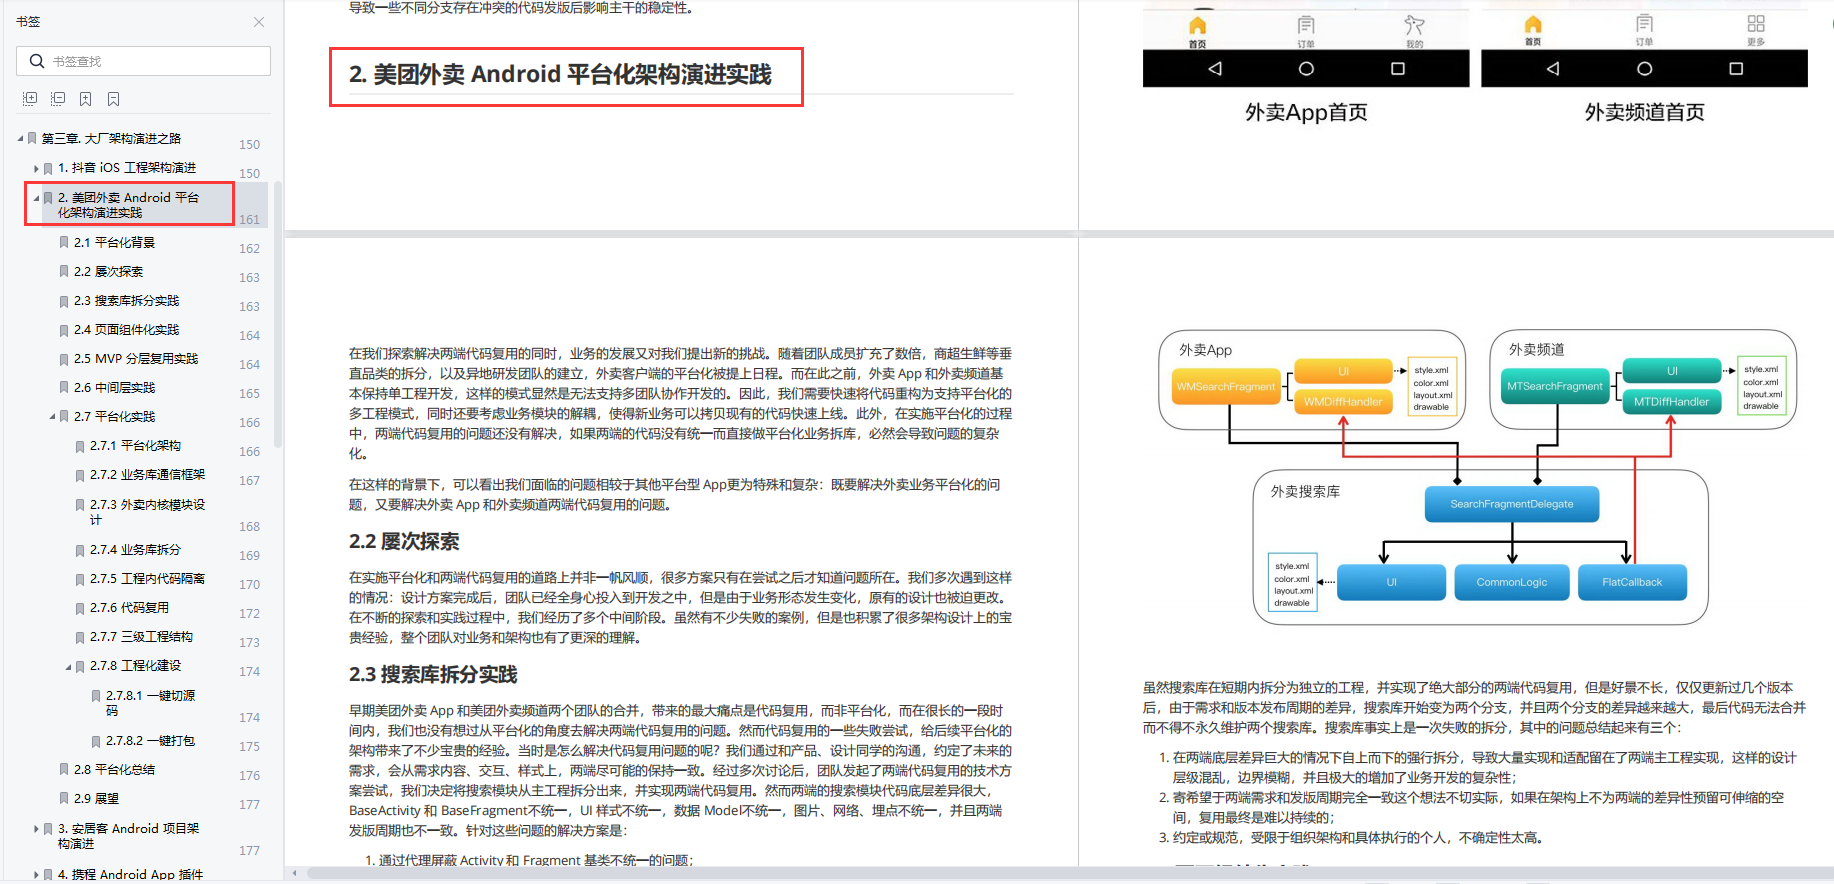1834x884 pixels.
Task: Click bookmark icon beside 2.7.2 业务库通信框架
Action: coord(80,475)
